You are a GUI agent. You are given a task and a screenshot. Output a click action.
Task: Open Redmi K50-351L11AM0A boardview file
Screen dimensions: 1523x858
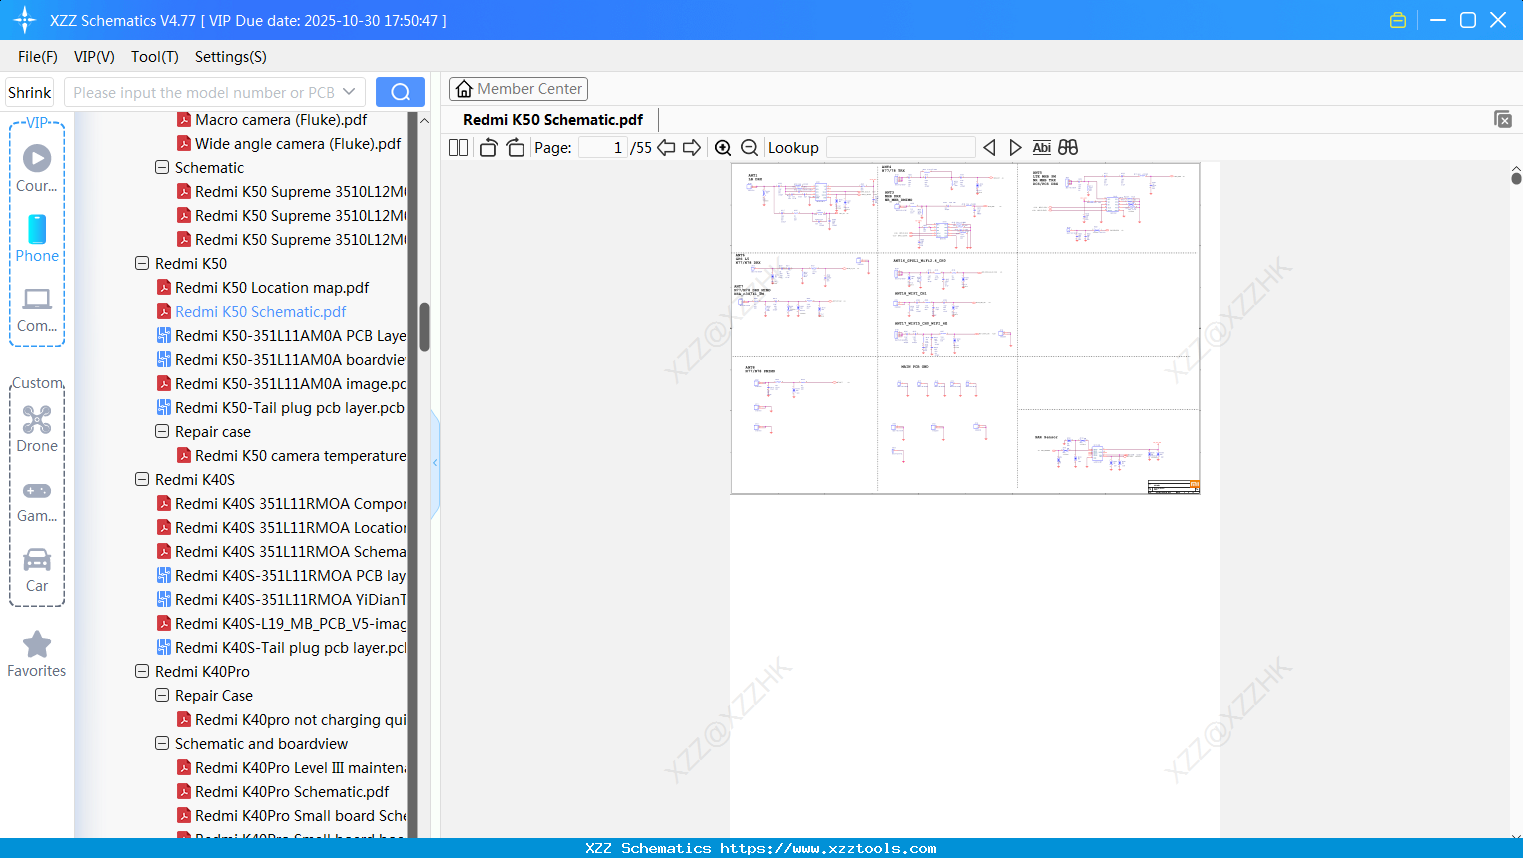[x=281, y=360]
